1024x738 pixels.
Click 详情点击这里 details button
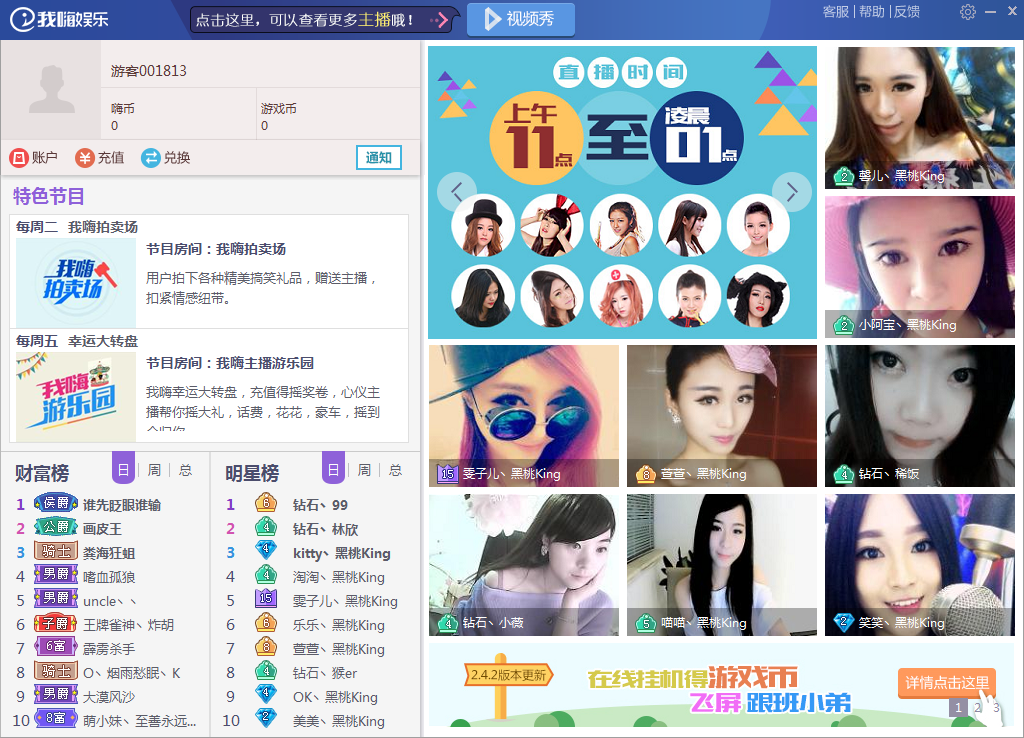click(946, 683)
